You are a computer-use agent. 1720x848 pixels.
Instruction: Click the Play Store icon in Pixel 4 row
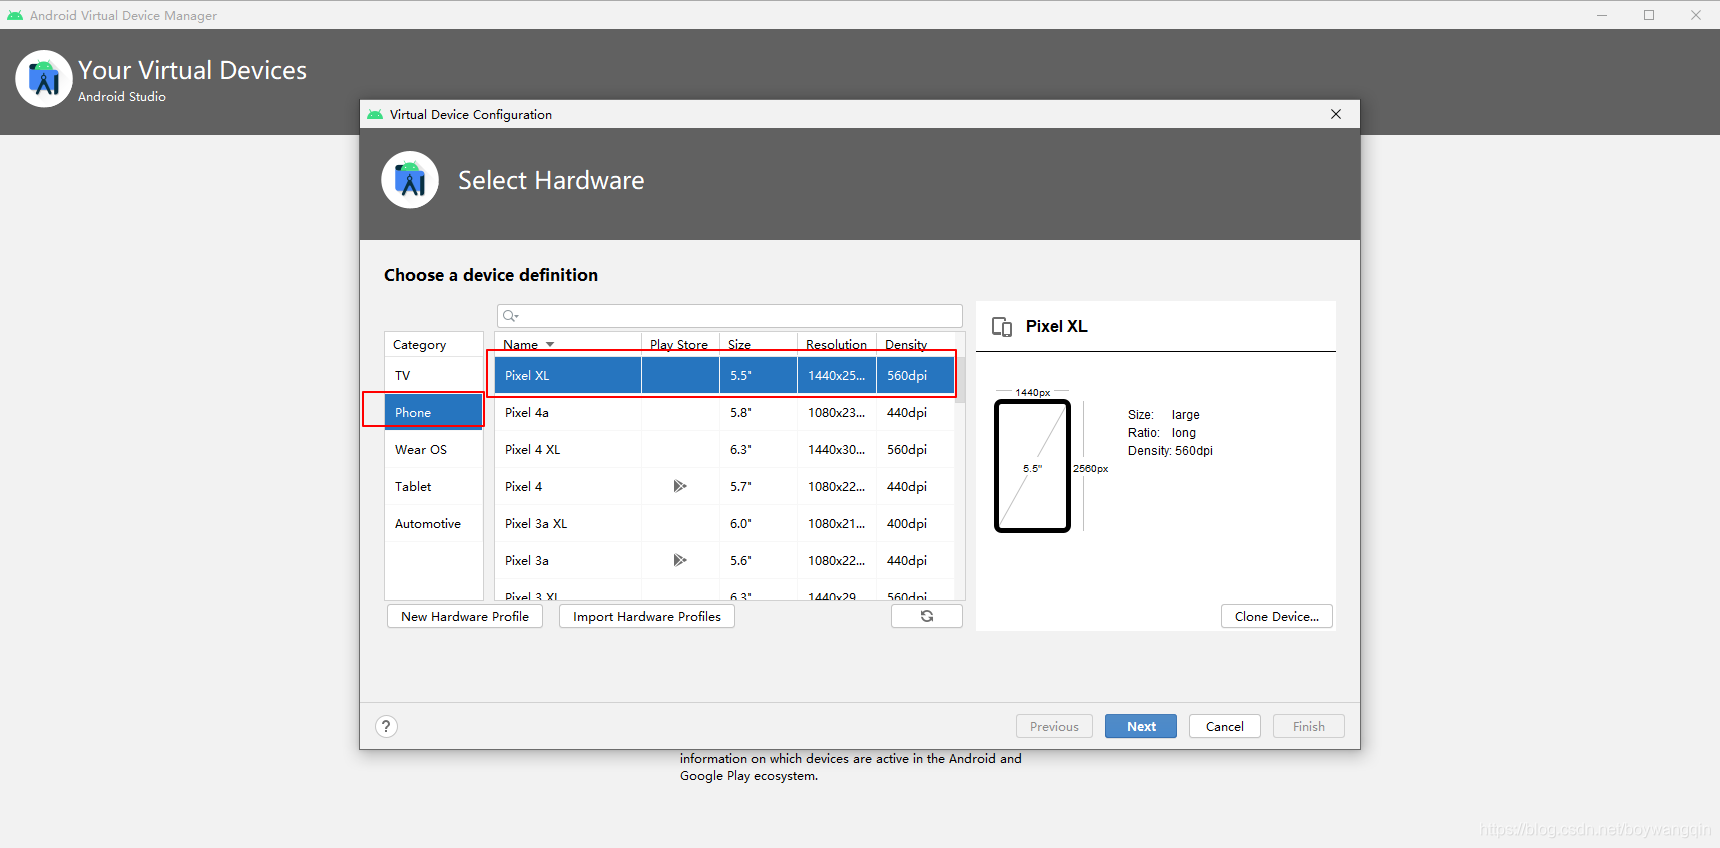(x=680, y=486)
